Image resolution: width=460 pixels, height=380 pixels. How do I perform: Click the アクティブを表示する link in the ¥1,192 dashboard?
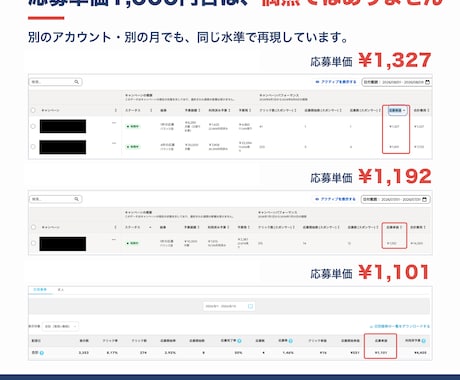point(335,199)
